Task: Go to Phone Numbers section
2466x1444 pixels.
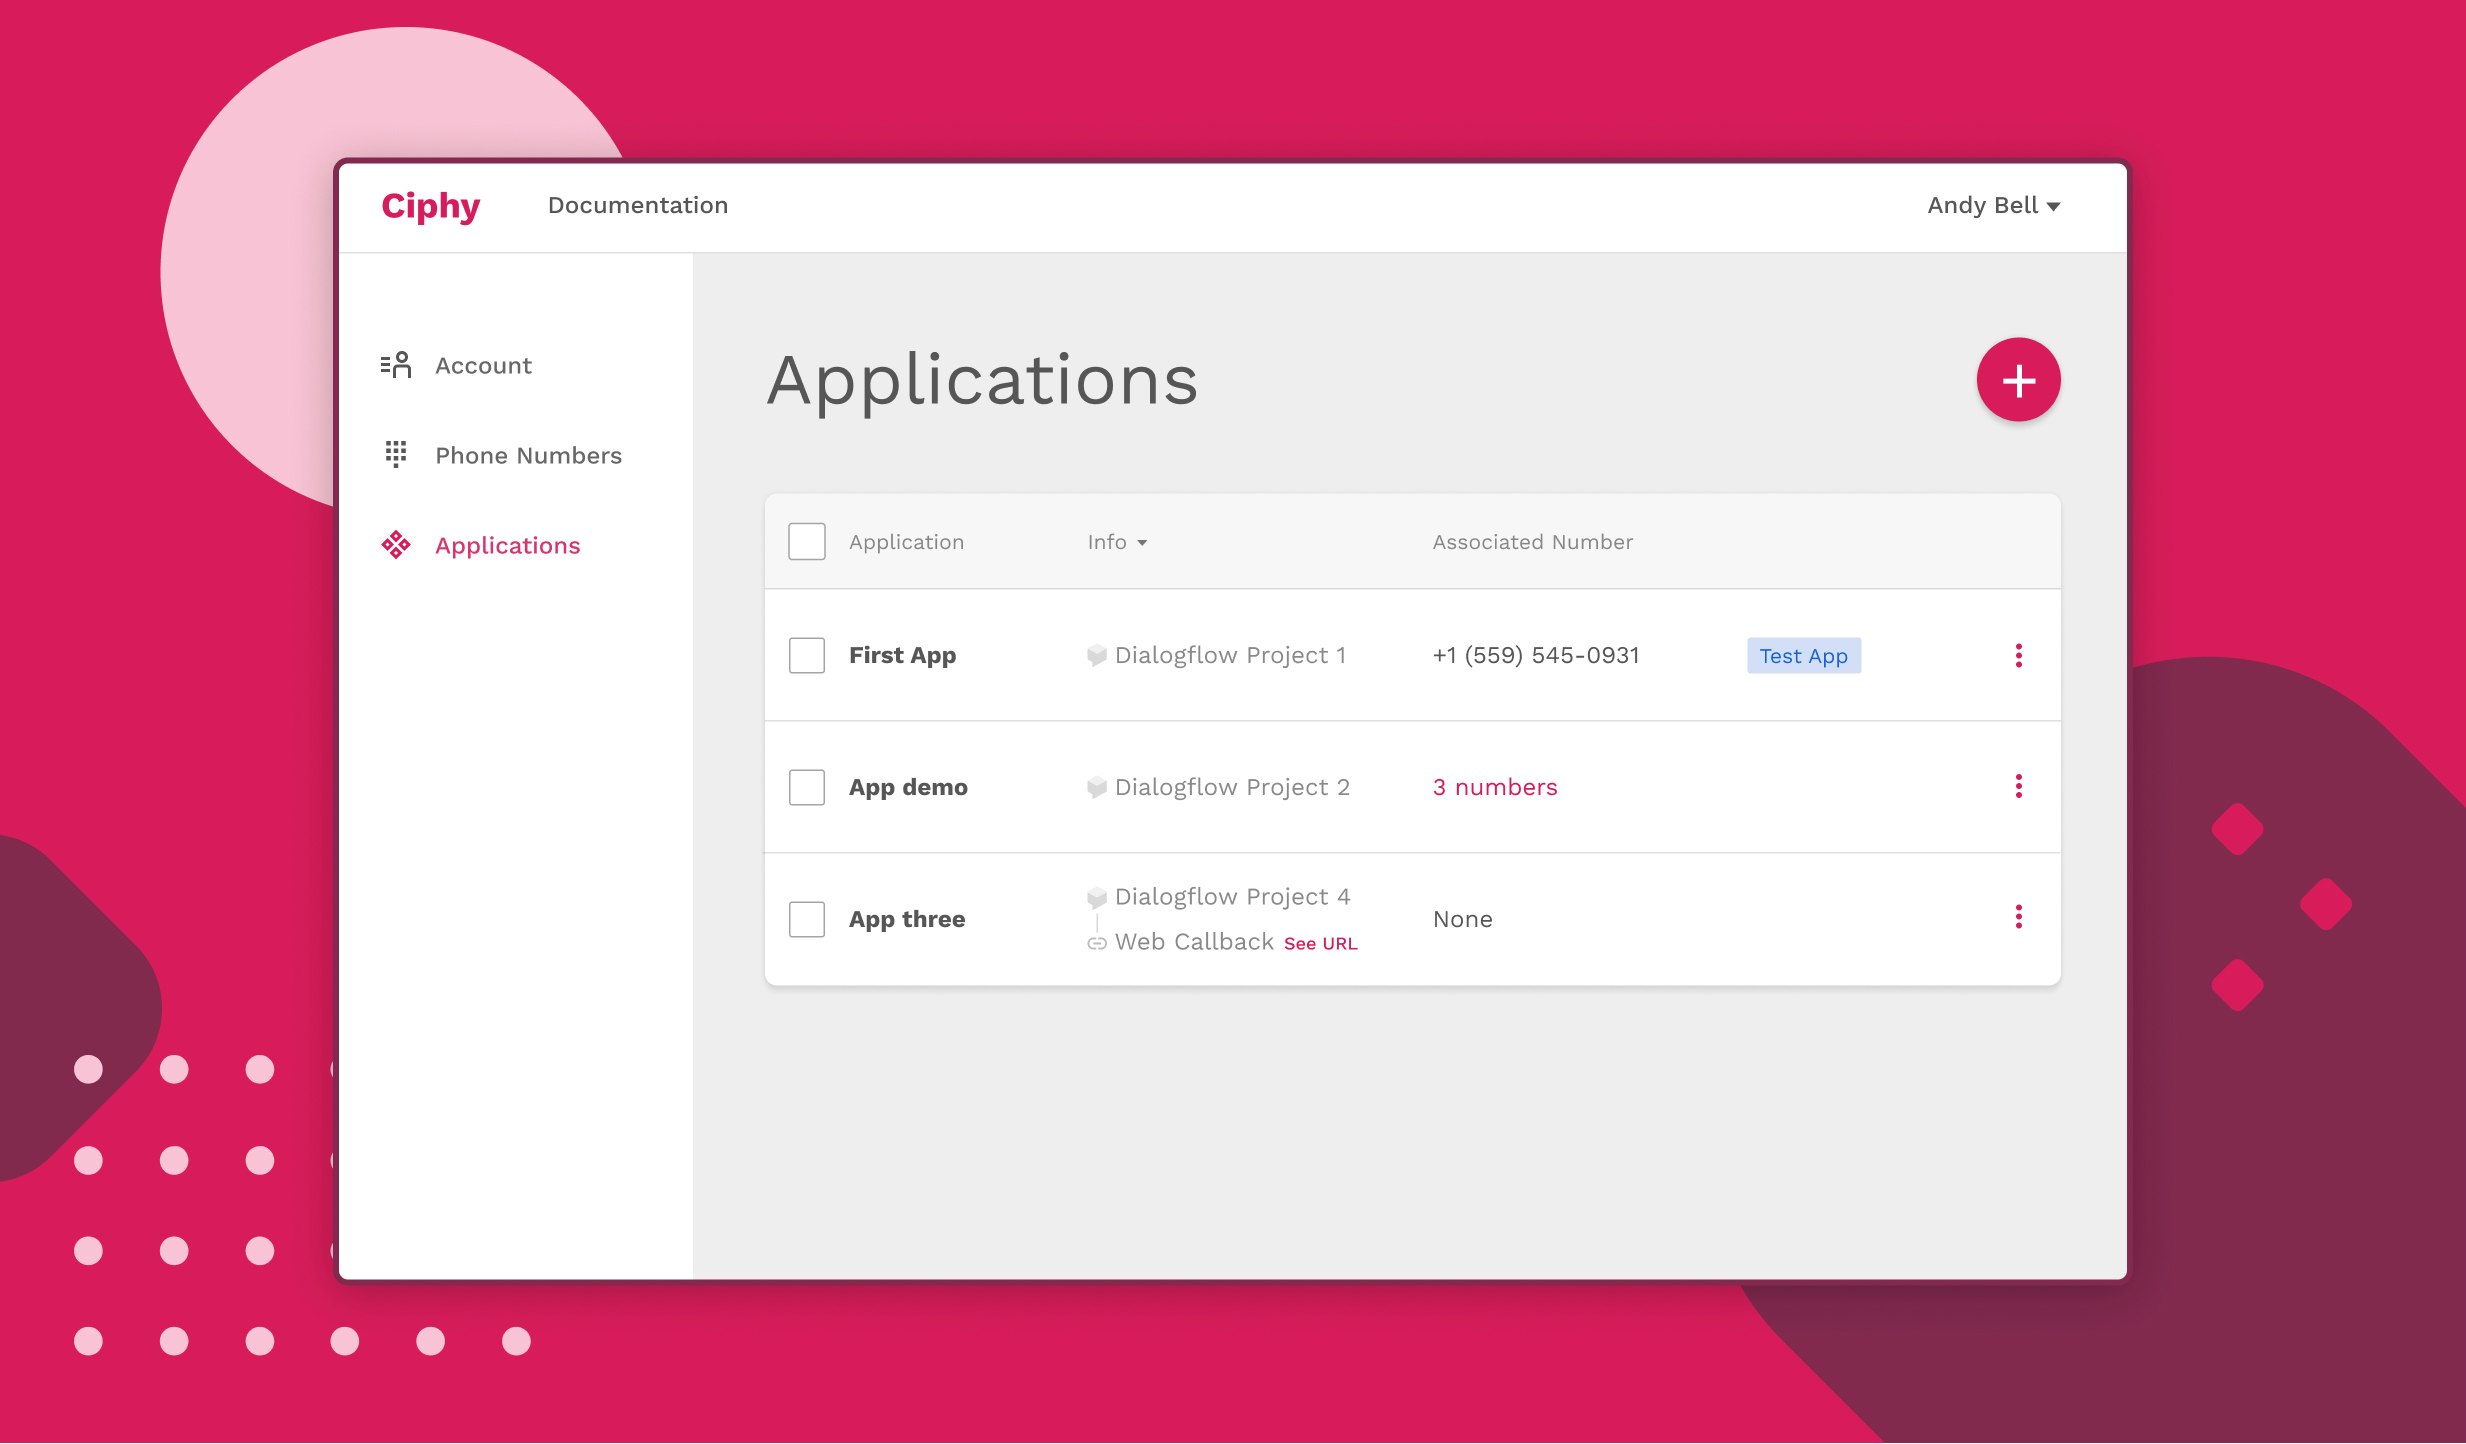Action: [528, 456]
